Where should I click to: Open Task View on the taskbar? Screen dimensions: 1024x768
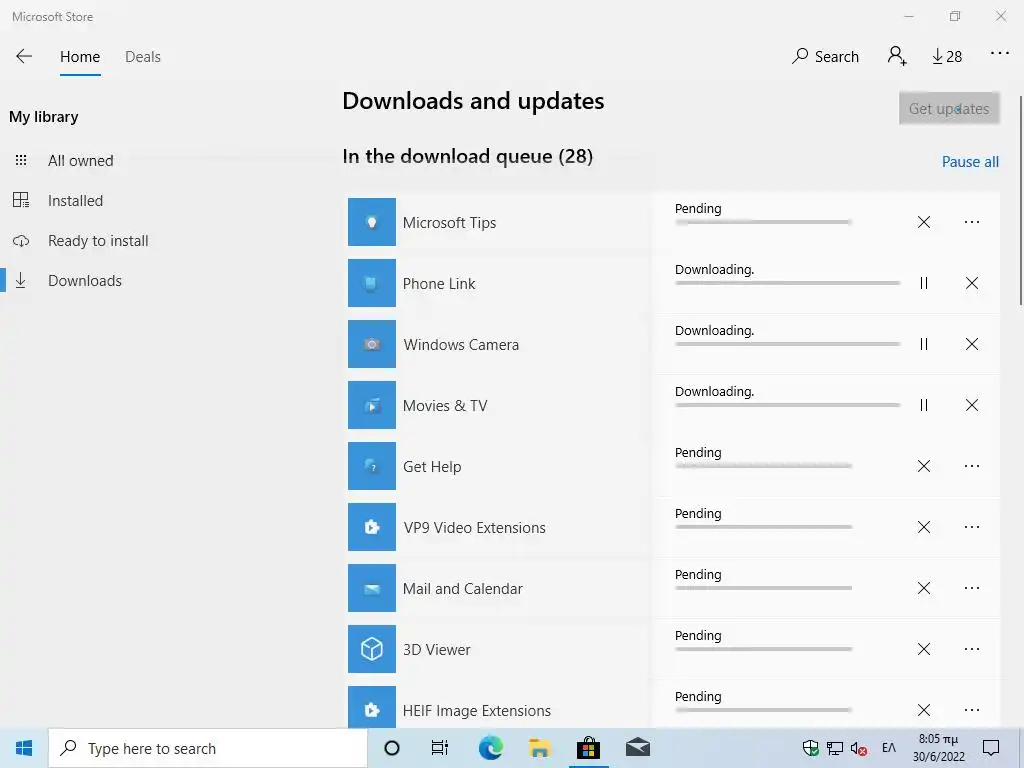click(x=440, y=748)
